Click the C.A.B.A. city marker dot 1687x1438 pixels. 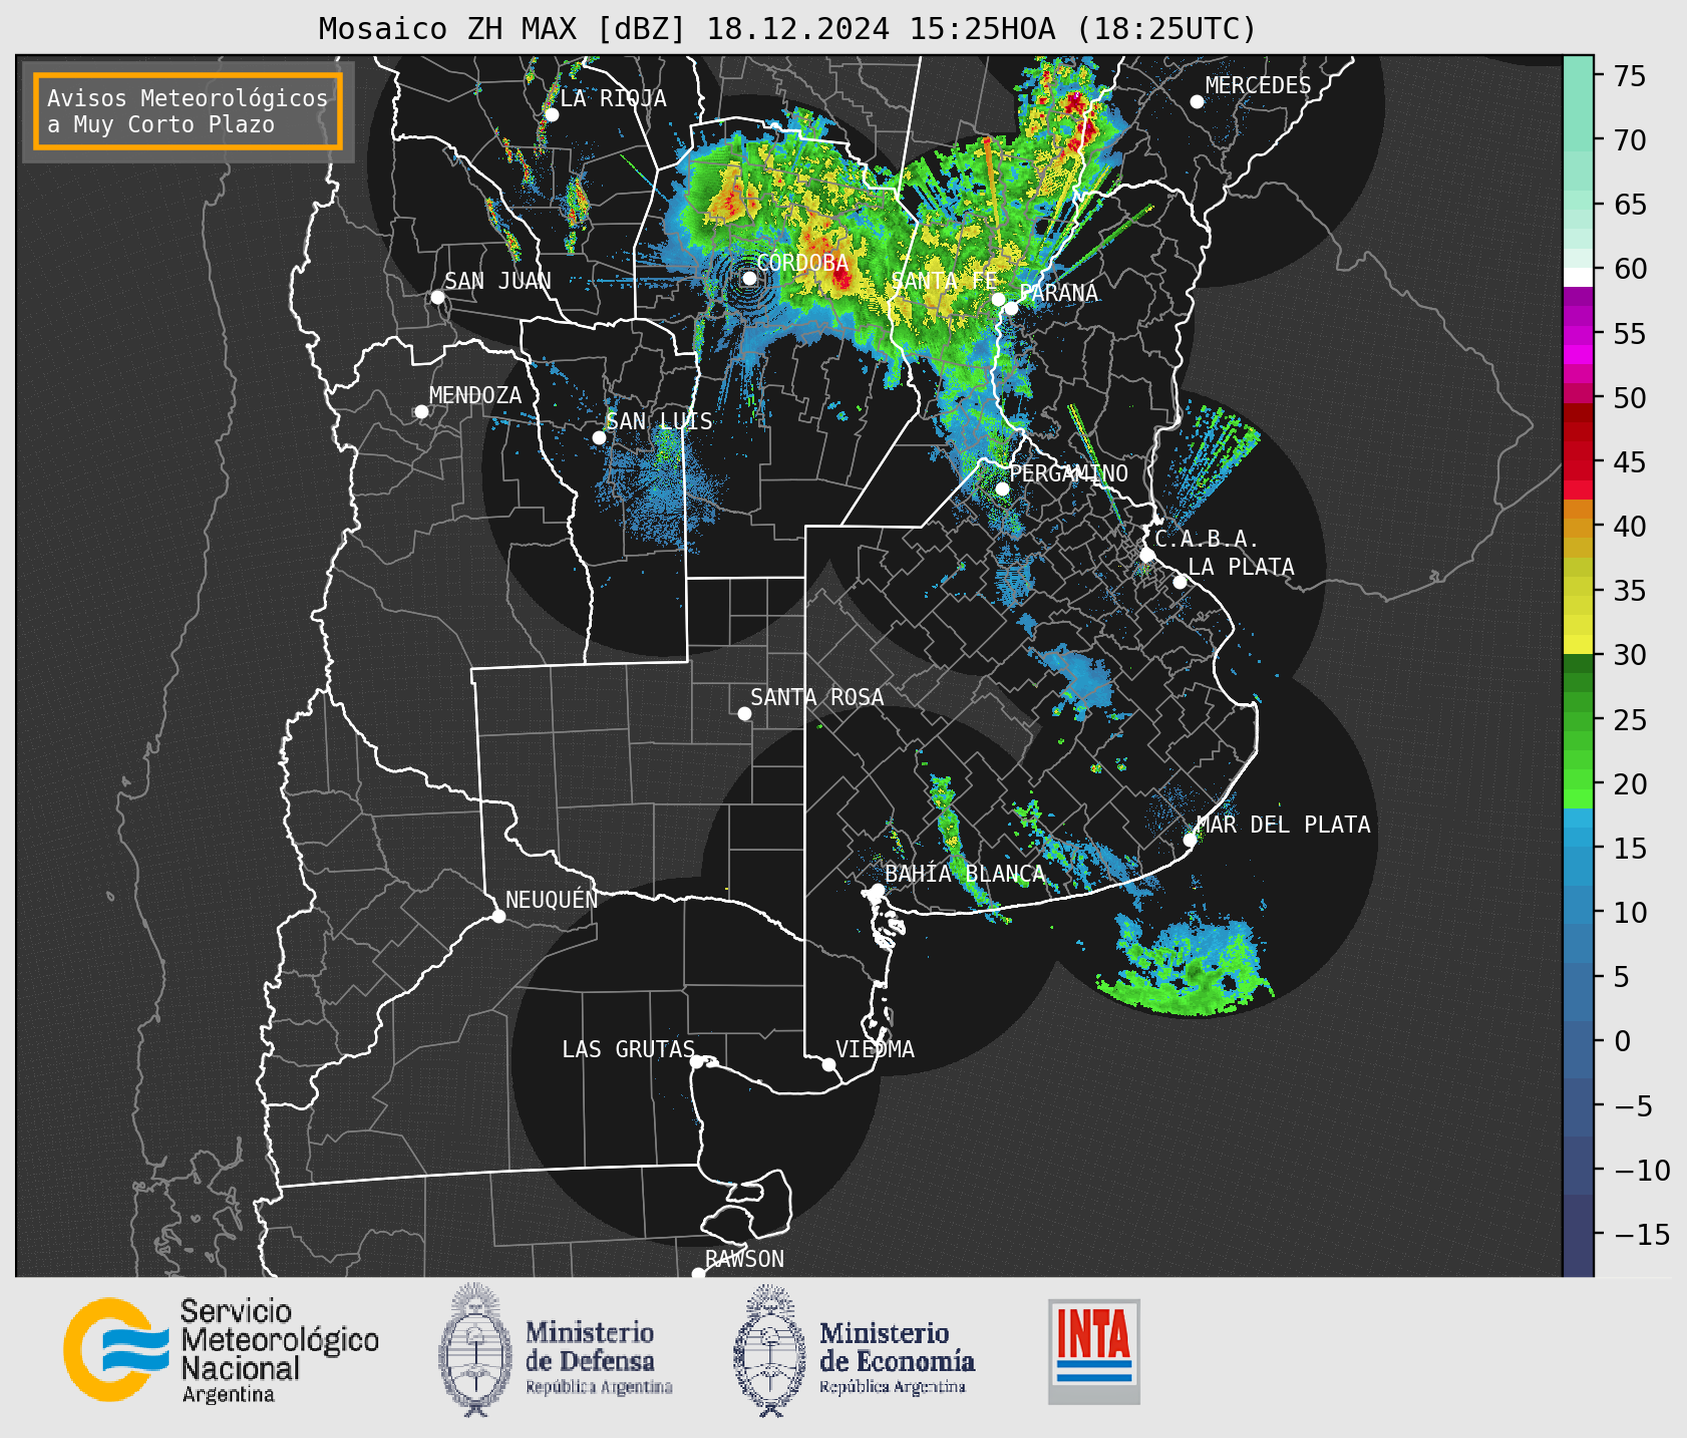(1148, 555)
